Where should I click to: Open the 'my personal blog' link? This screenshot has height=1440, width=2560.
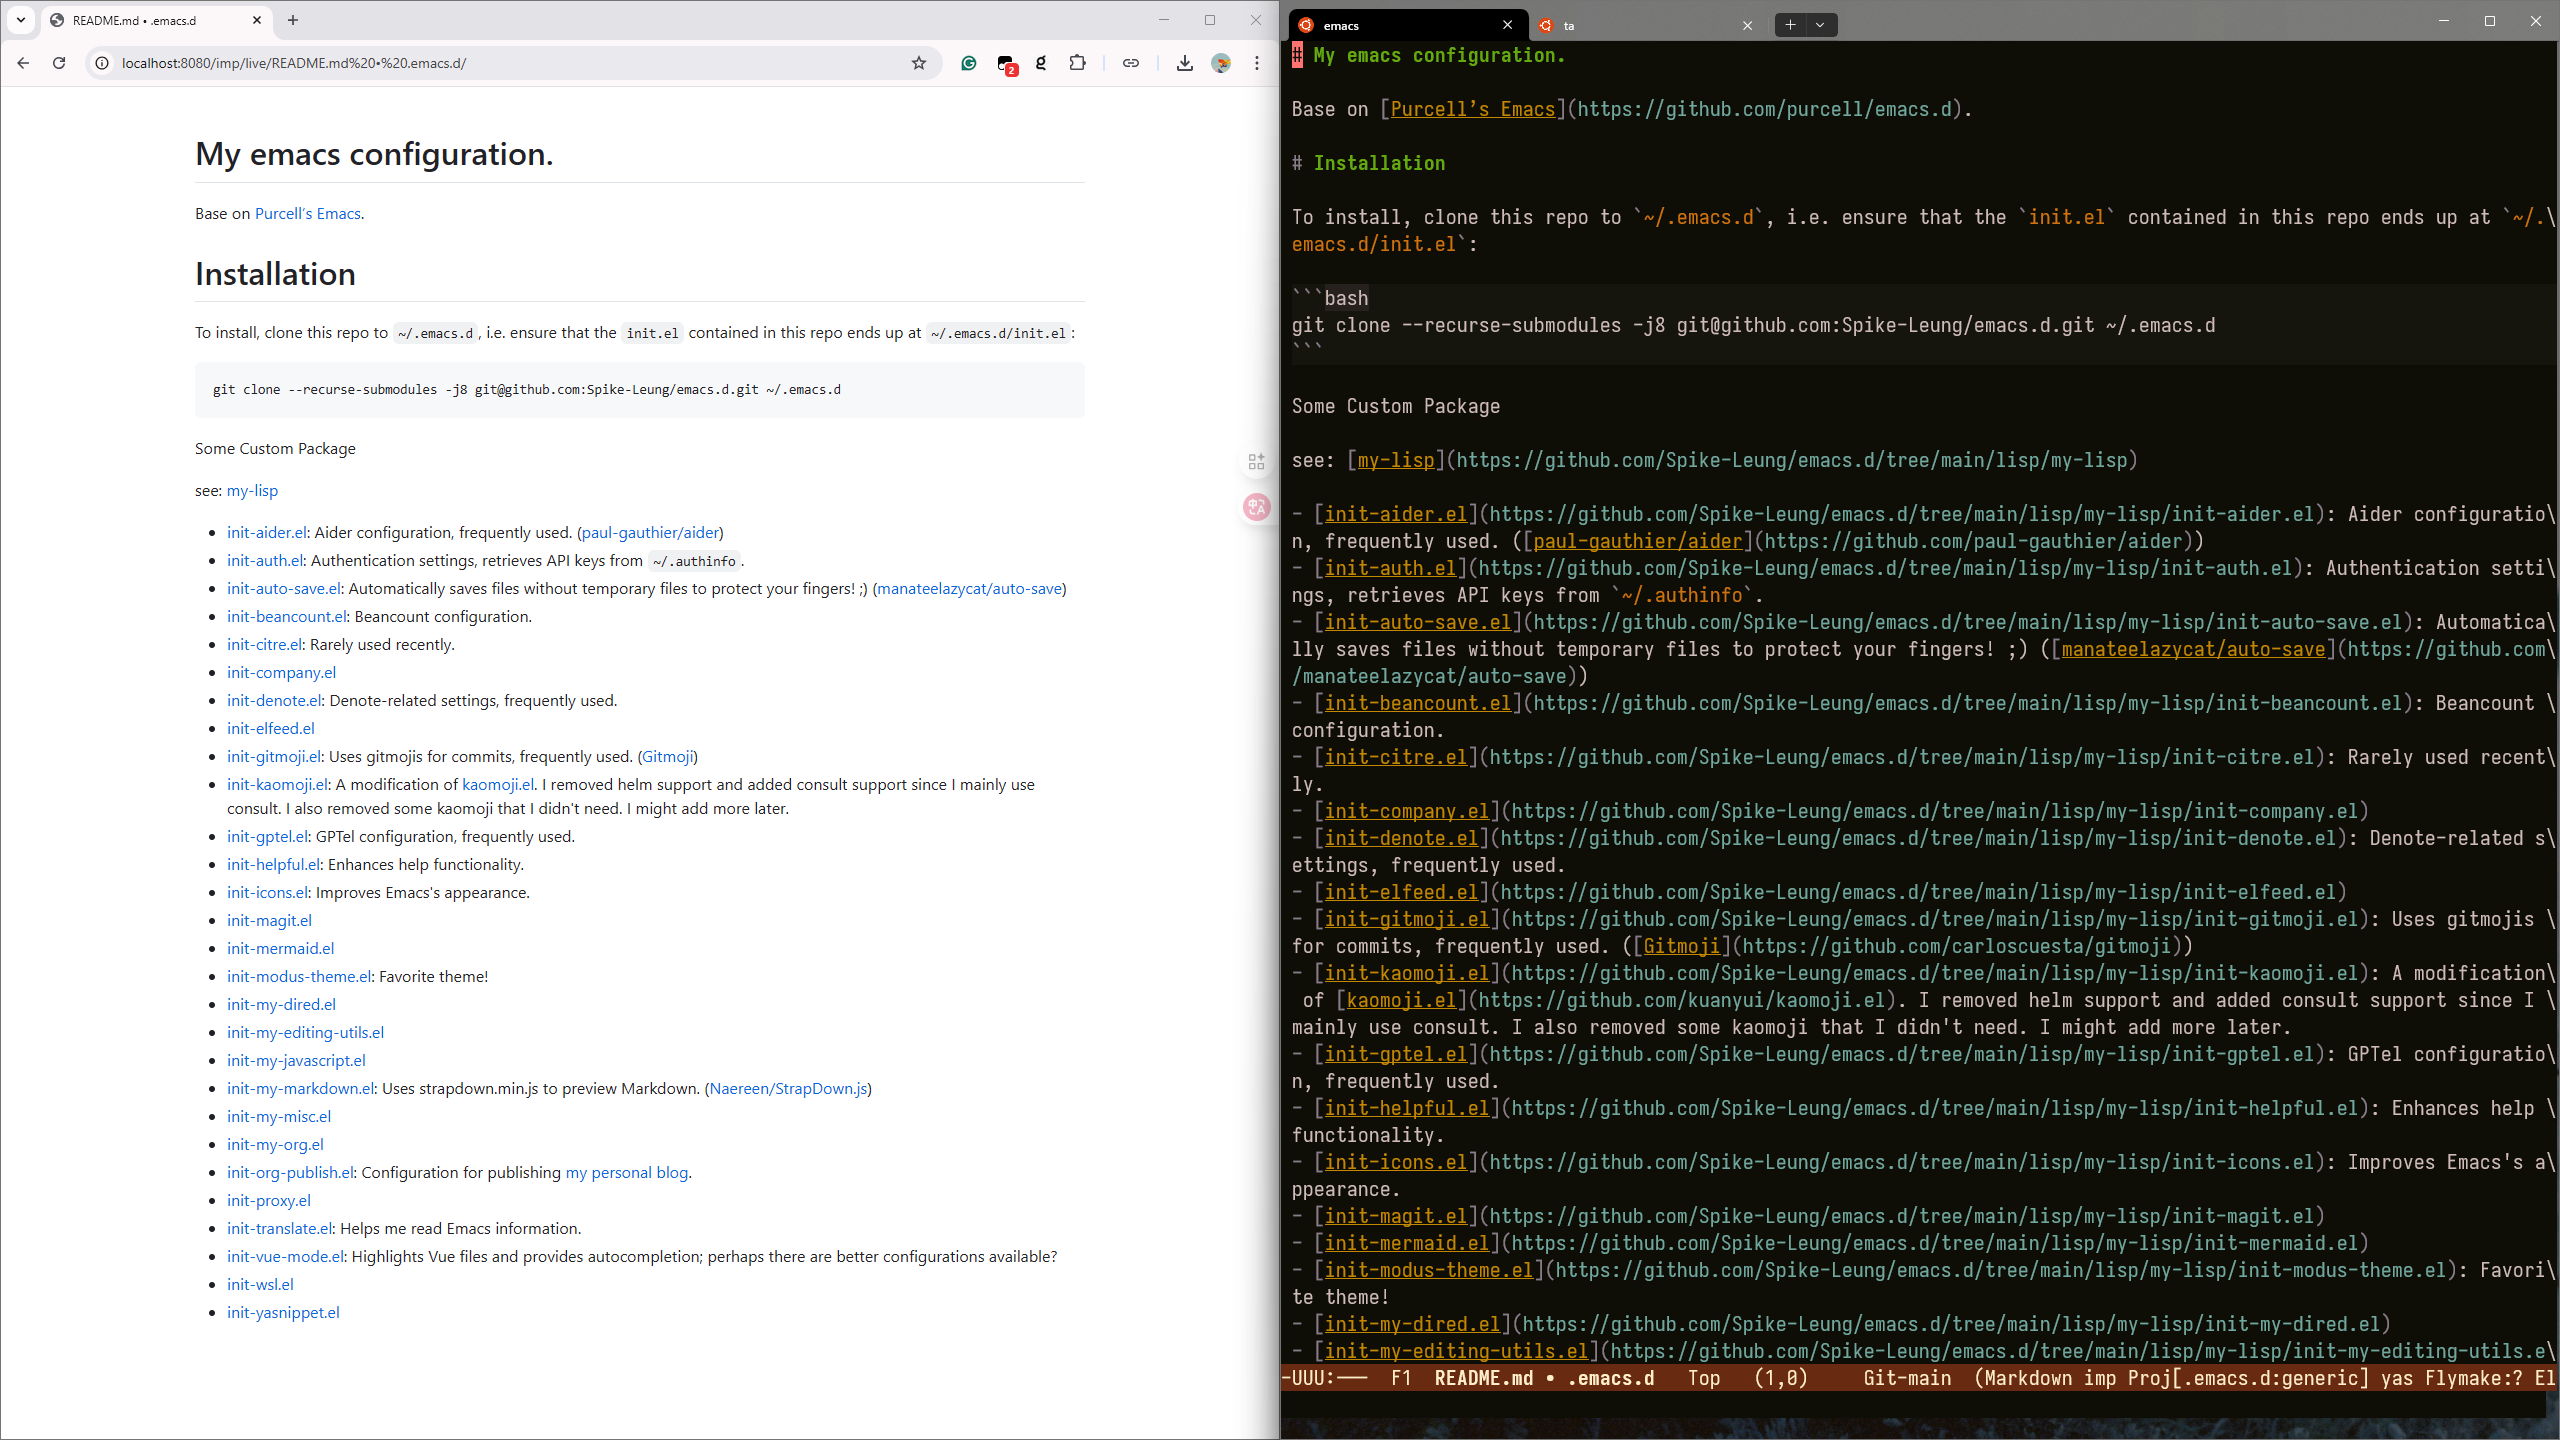tap(626, 1173)
